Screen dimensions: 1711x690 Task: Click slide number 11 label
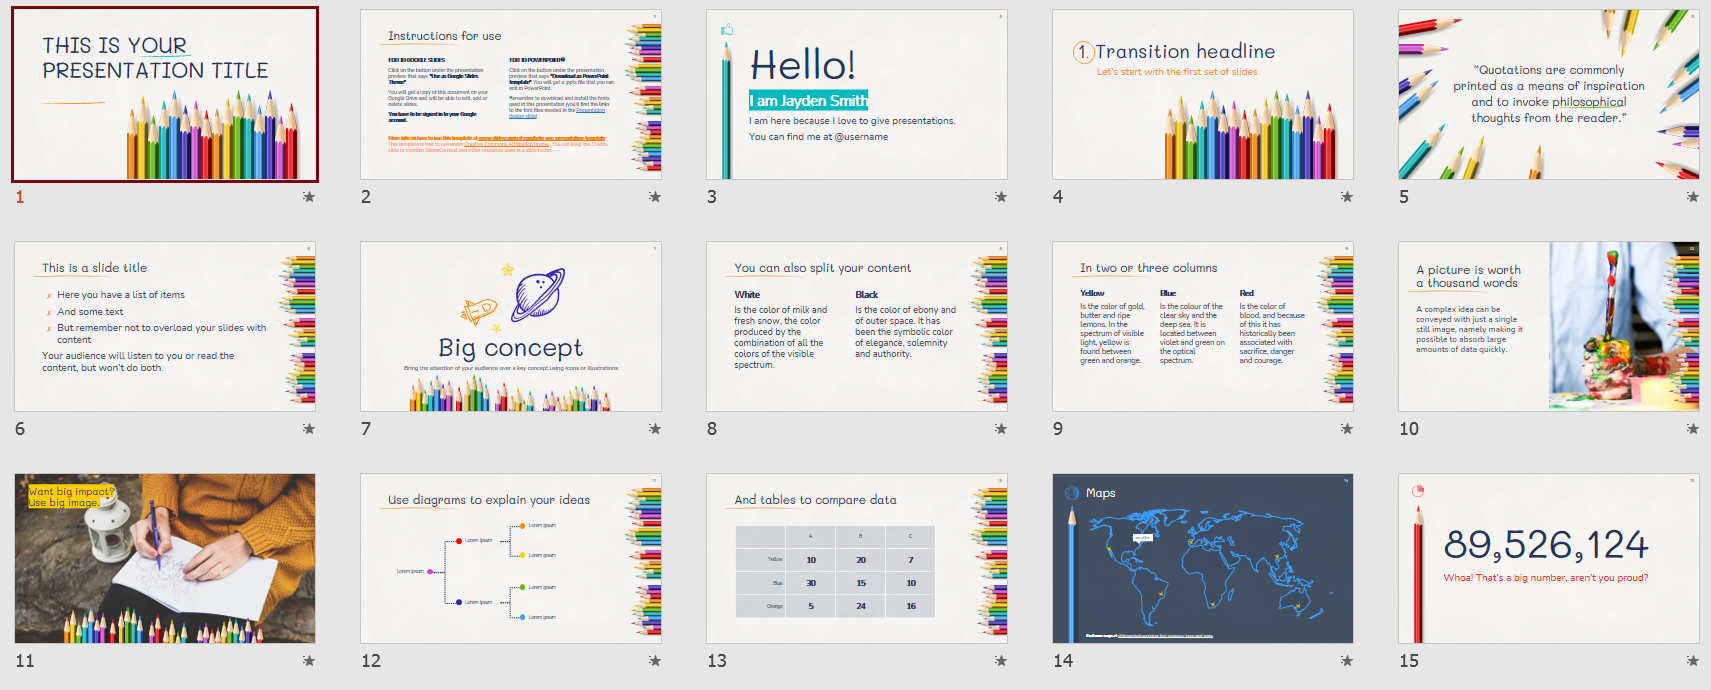(x=25, y=661)
